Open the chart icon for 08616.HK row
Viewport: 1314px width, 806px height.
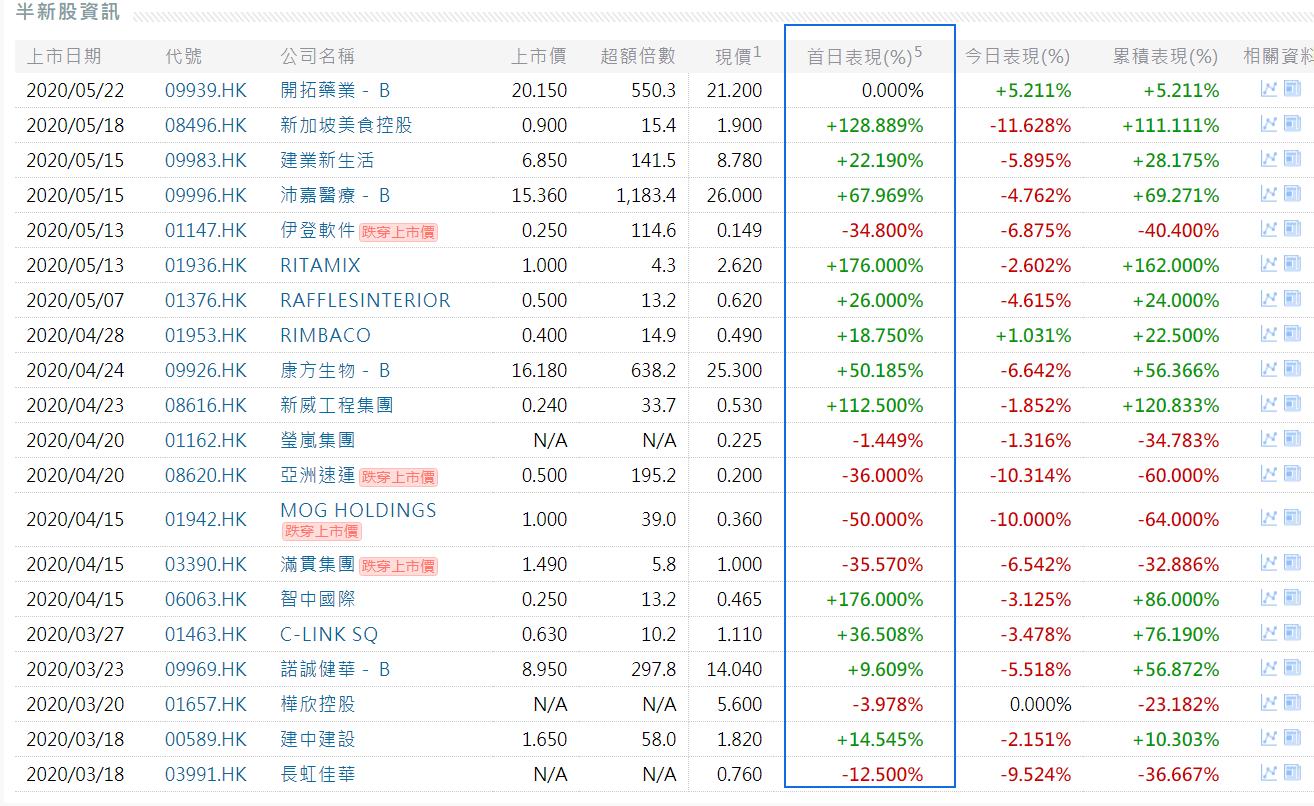[1269, 404]
